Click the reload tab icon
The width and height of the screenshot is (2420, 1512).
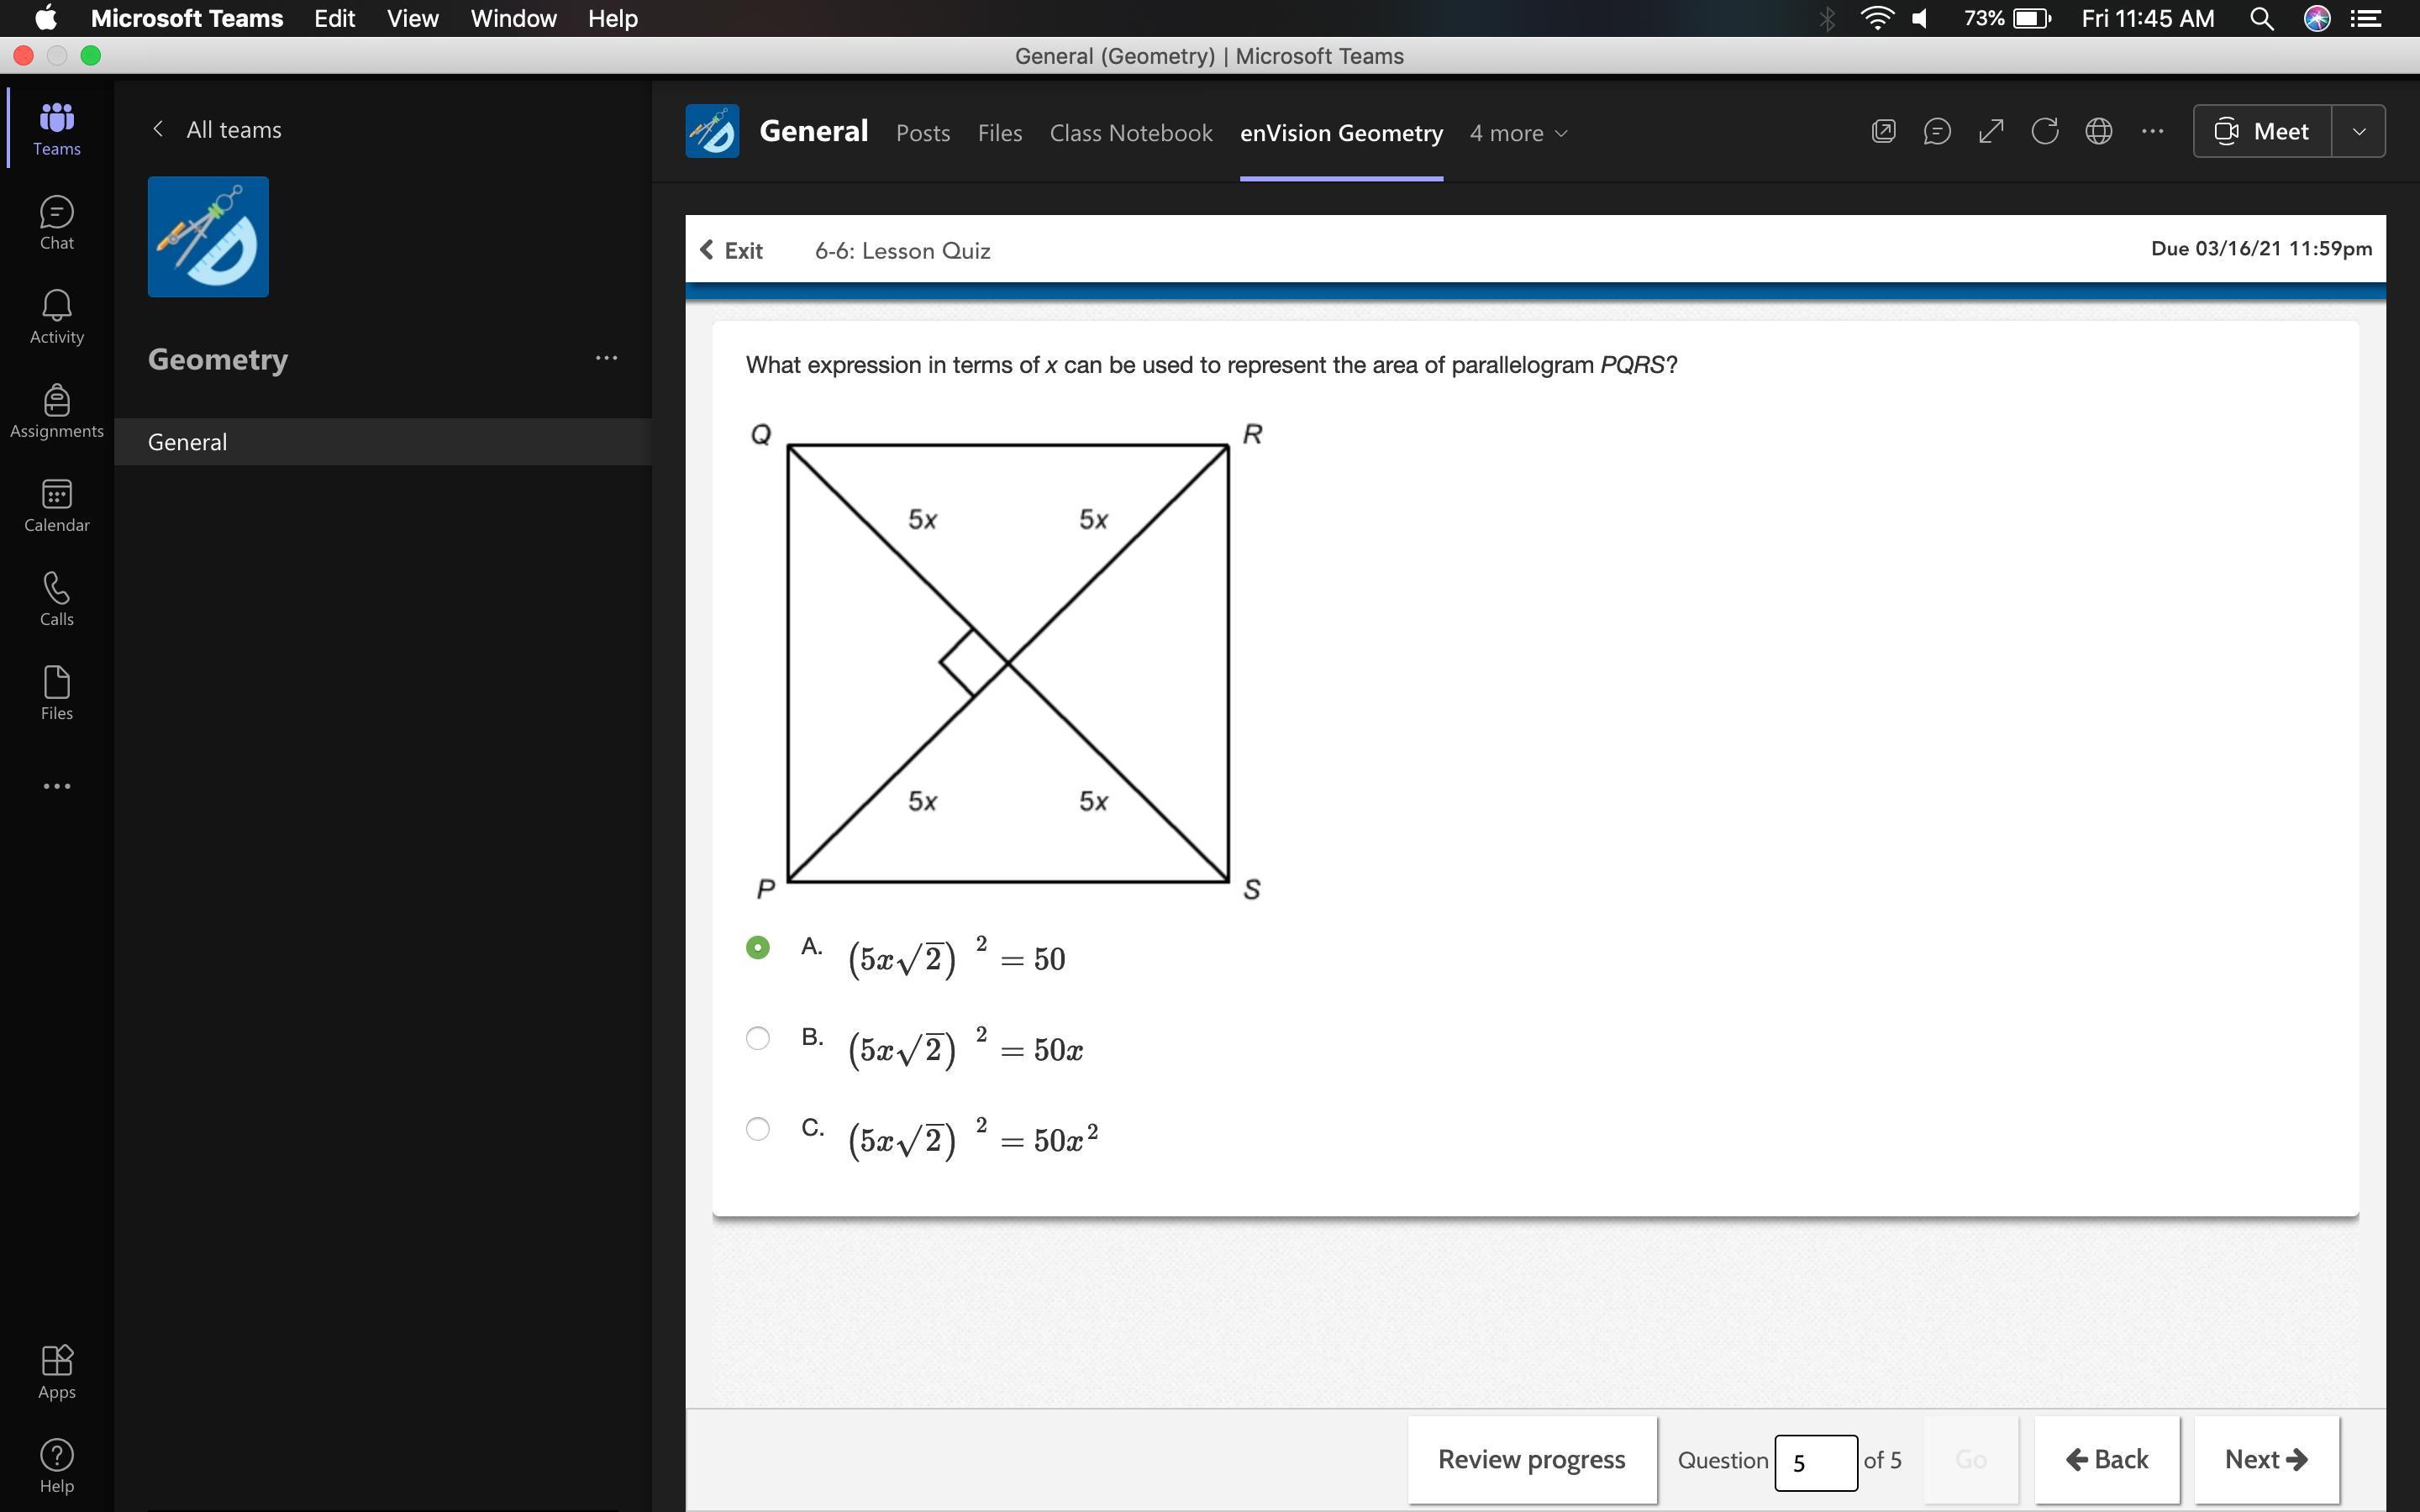[x=2044, y=131]
